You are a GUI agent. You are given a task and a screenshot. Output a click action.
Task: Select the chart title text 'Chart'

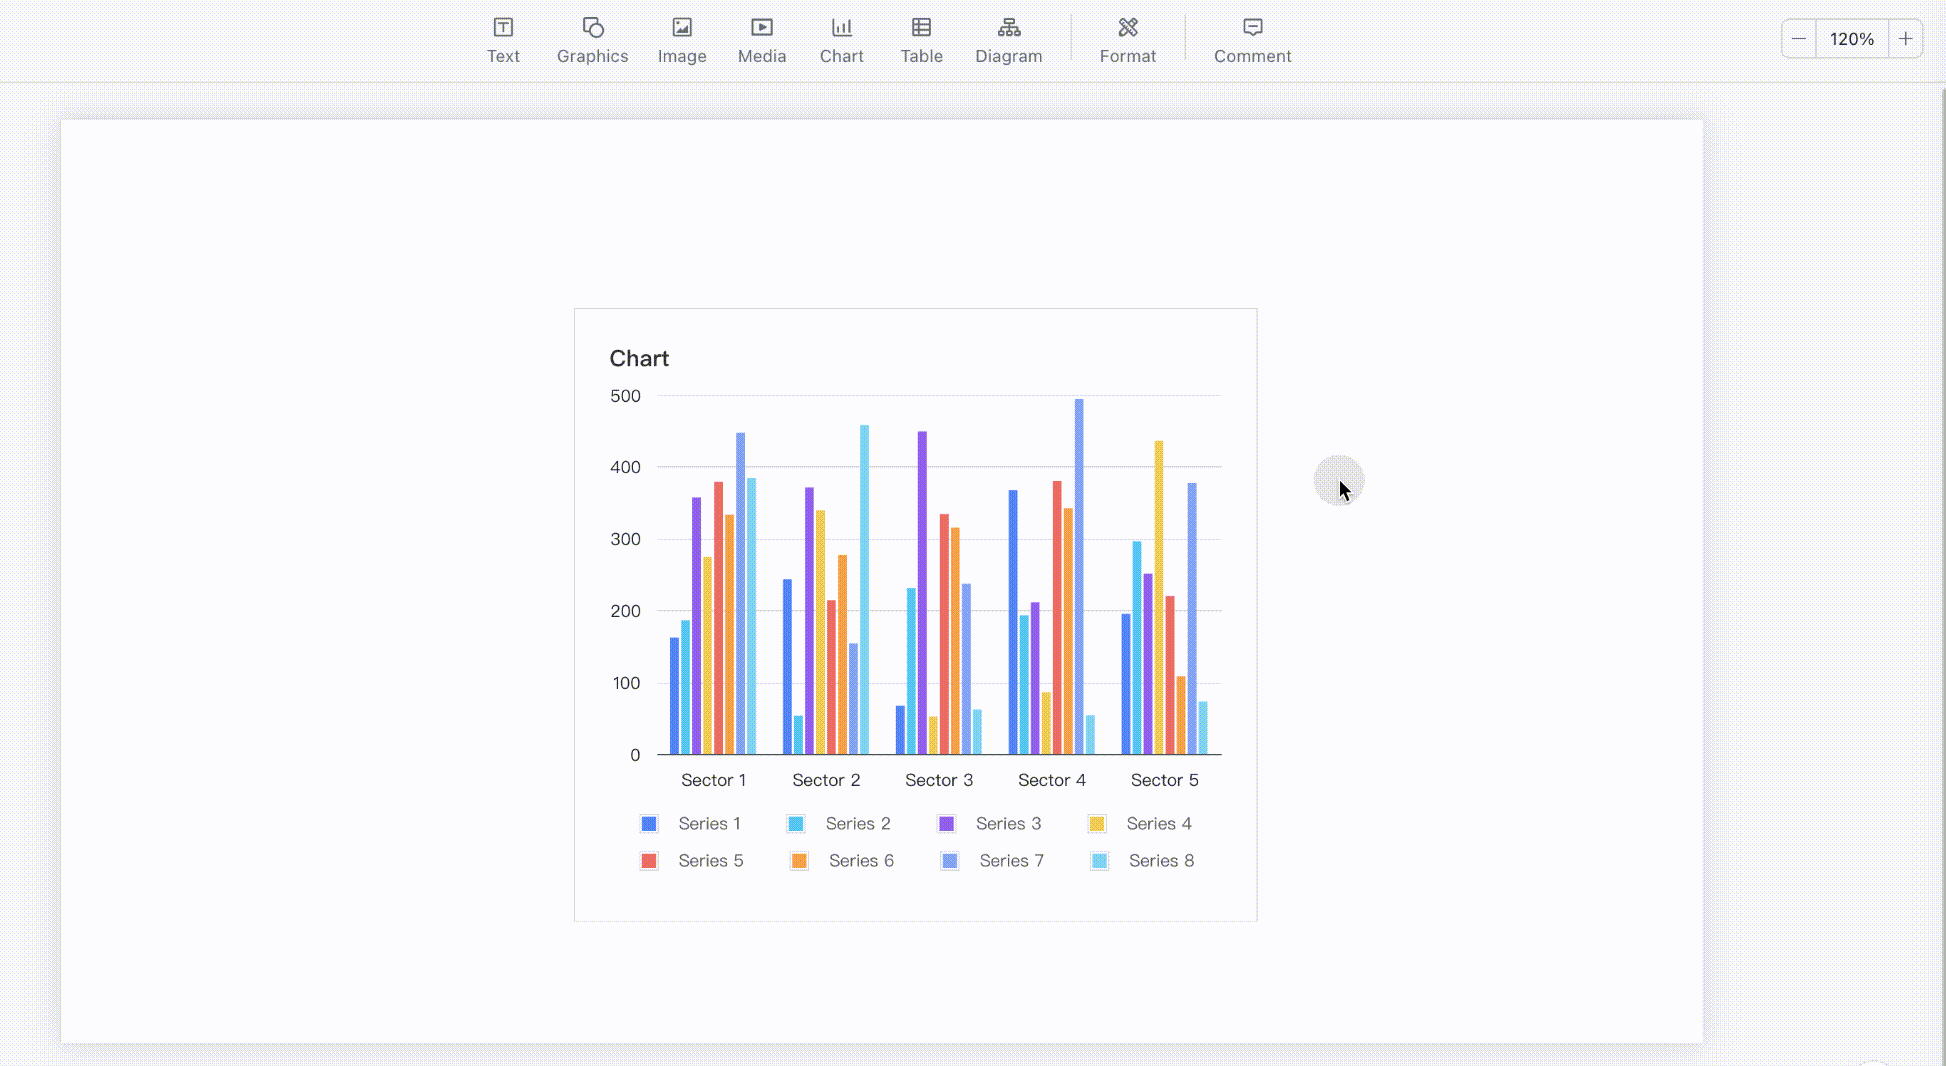pyautogui.click(x=639, y=358)
